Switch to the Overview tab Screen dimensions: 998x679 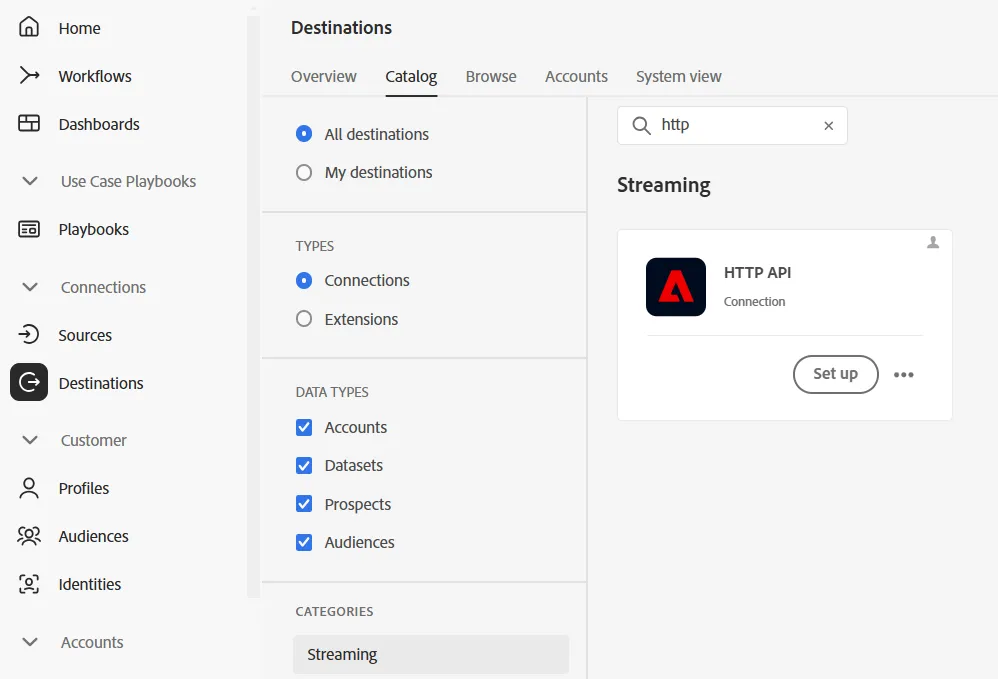point(323,76)
